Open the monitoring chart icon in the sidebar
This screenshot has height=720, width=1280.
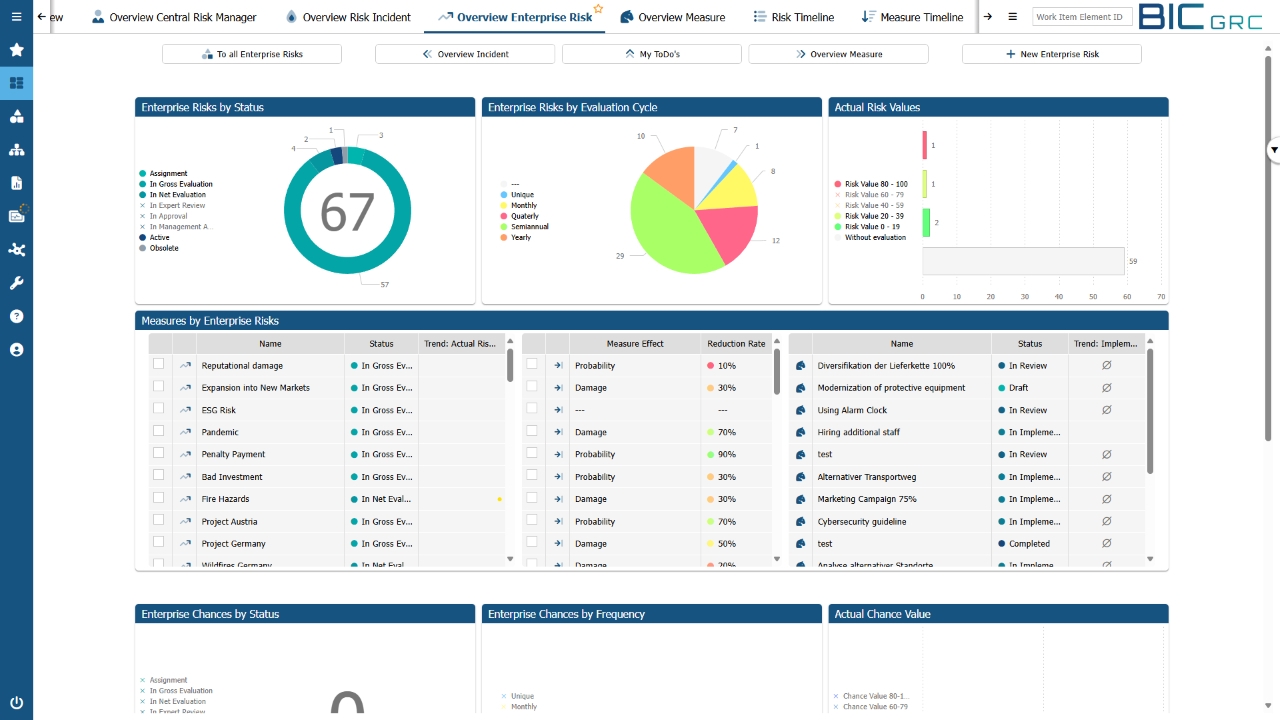pos(16,216)
